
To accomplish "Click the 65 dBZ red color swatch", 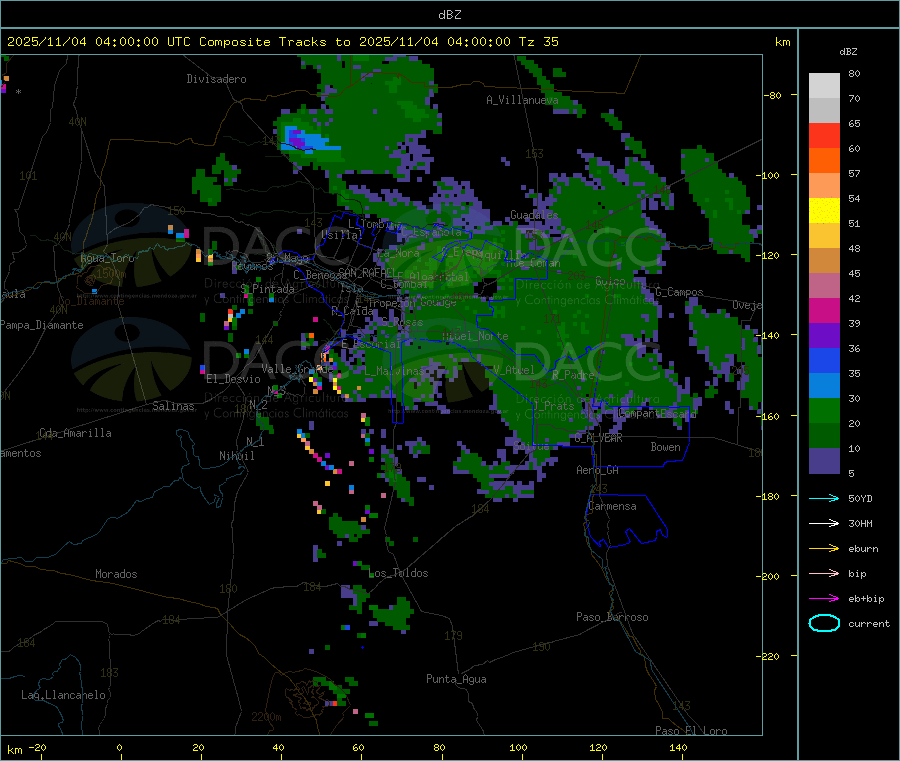I will point(824,135).
